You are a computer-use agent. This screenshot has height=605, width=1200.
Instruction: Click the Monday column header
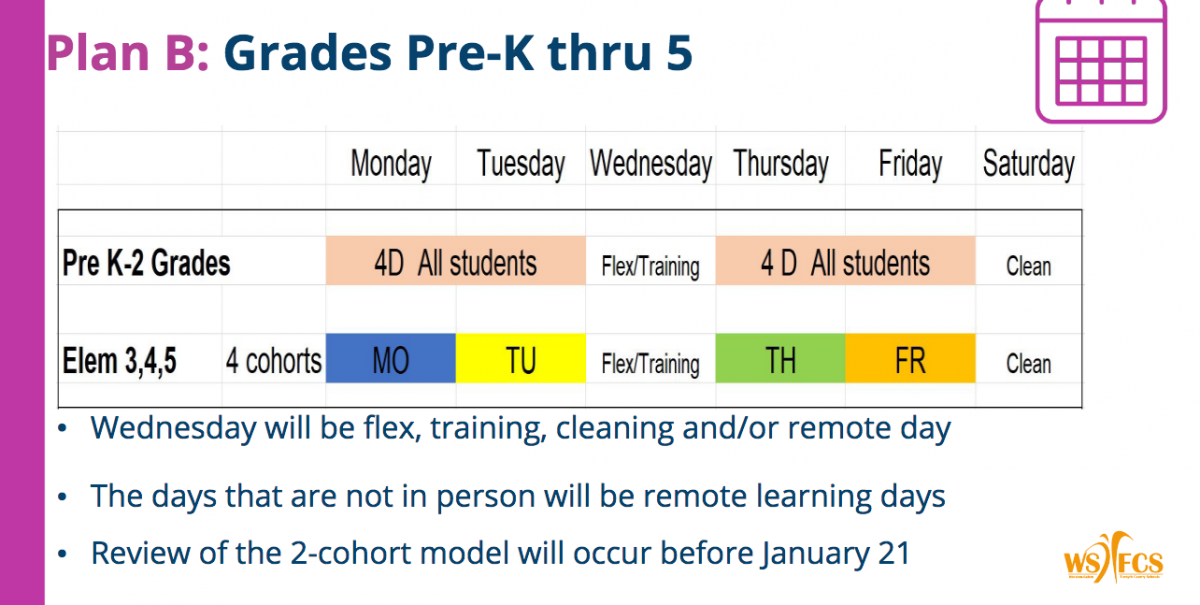tap(391, 163)
